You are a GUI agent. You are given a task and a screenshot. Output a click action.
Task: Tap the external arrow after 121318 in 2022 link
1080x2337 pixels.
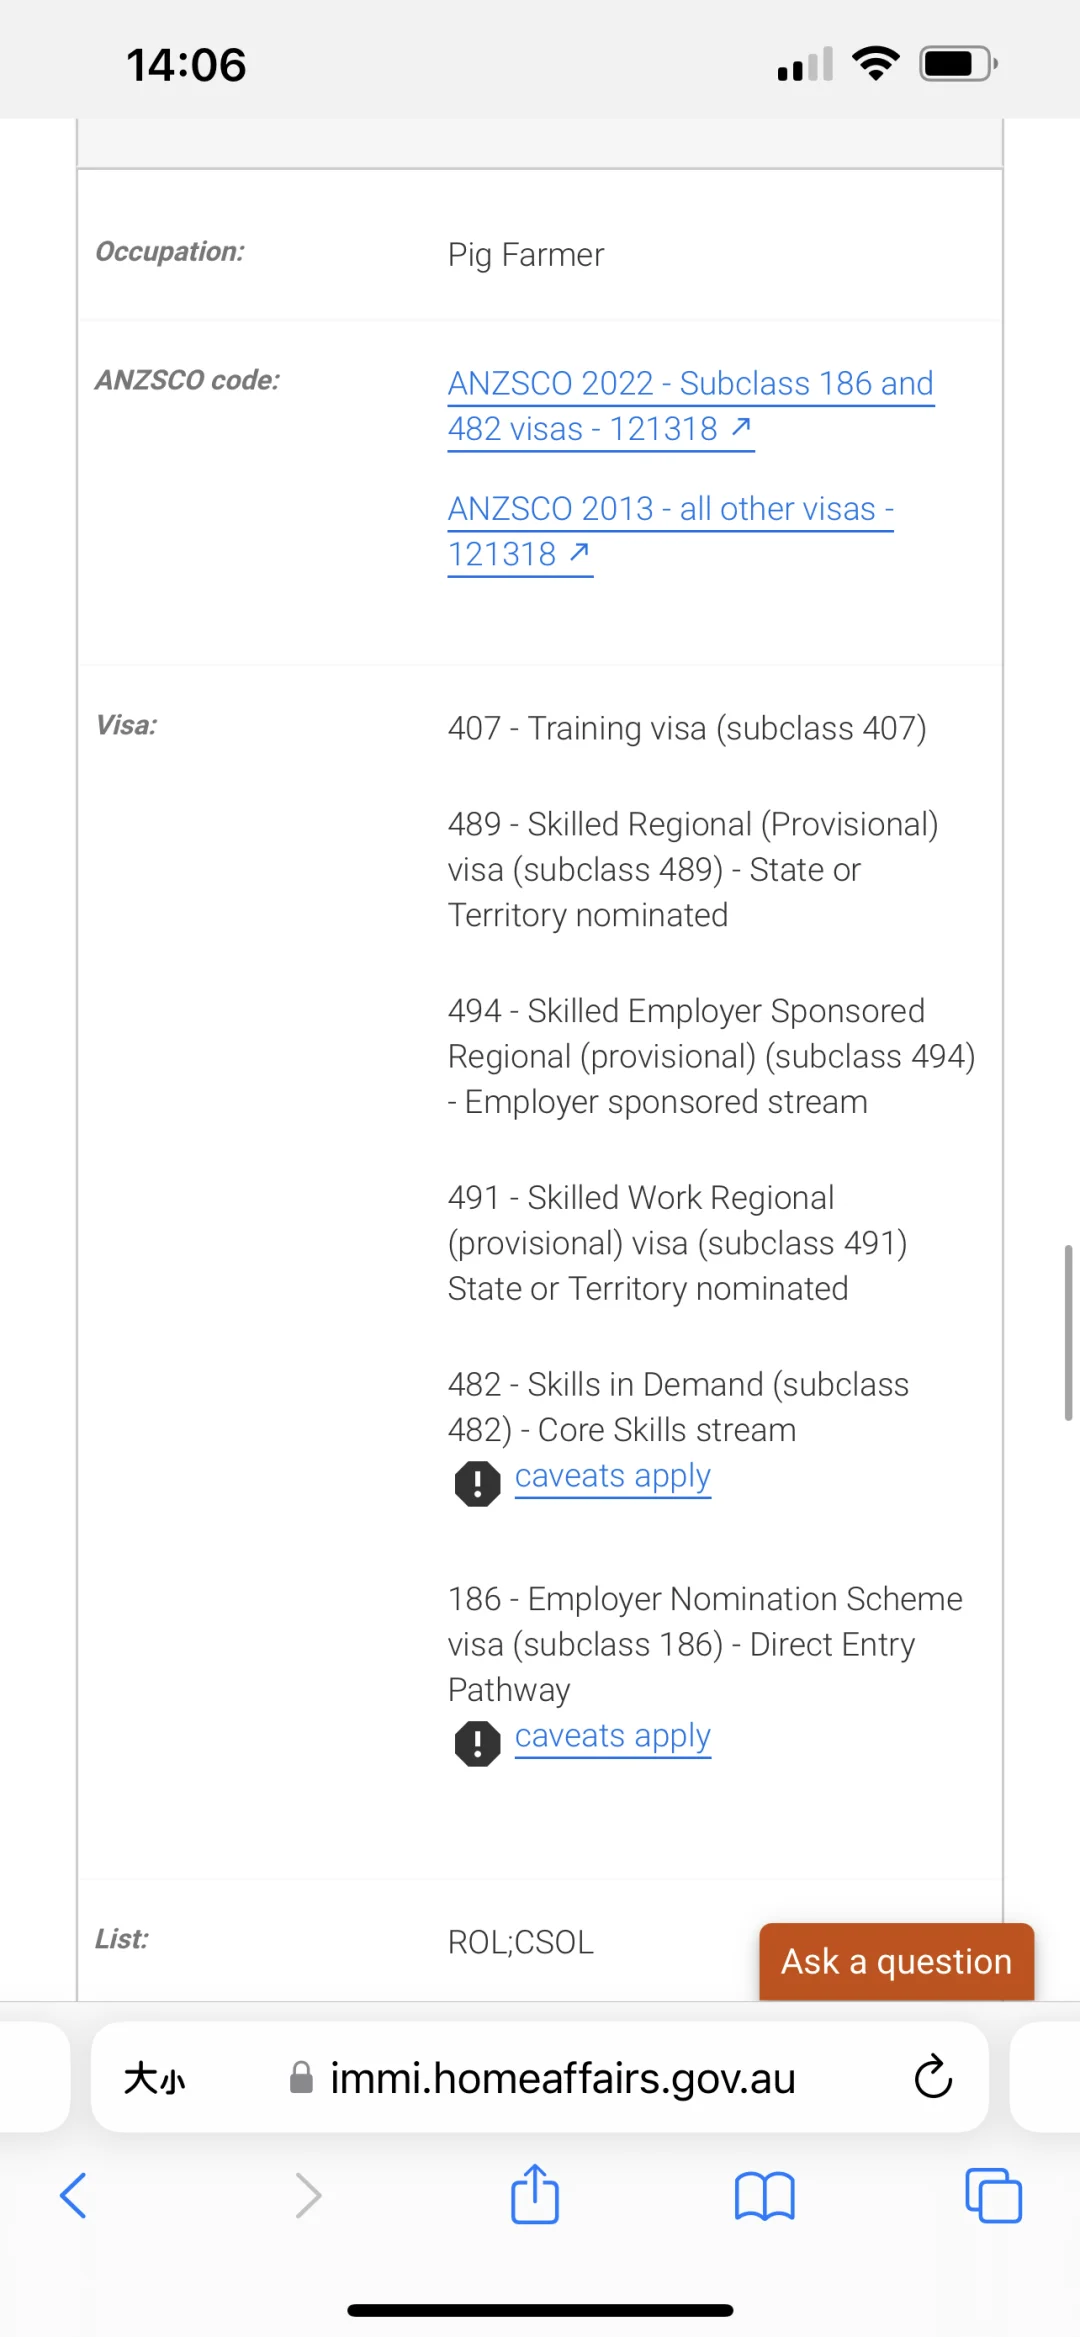(x=741, y=427)
